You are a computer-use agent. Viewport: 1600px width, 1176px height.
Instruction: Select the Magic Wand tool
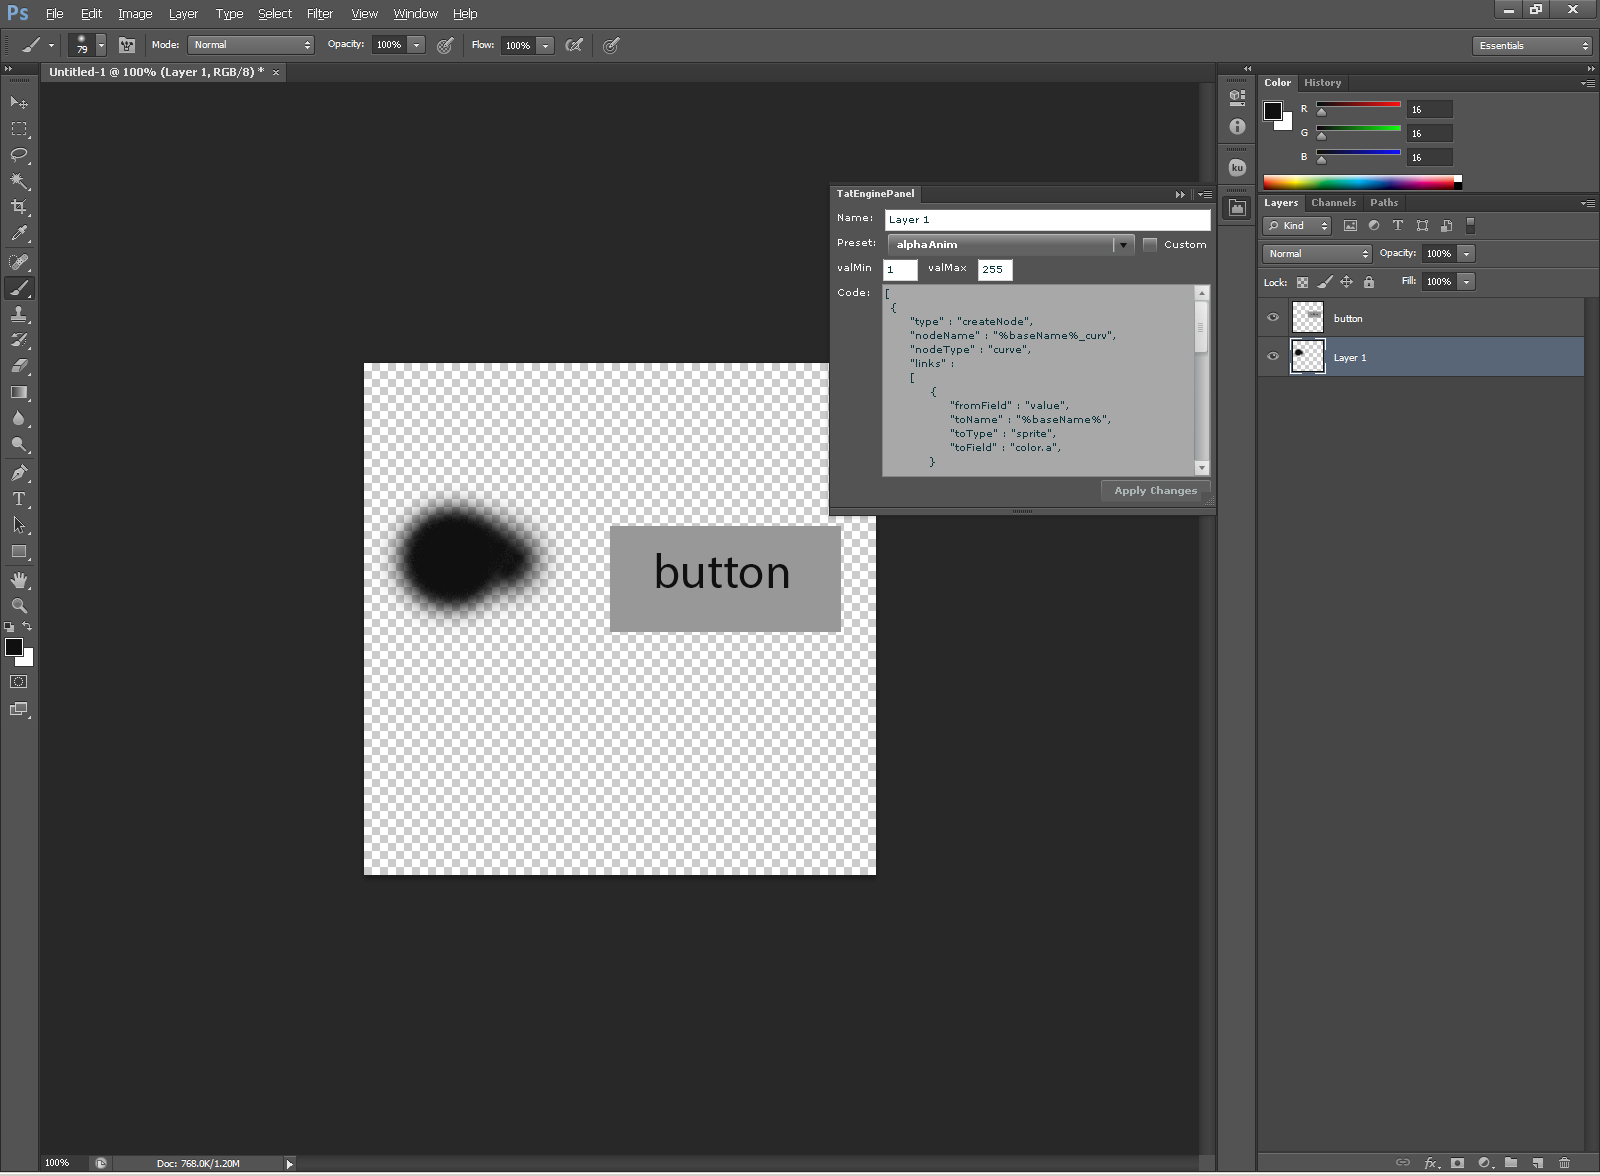click(x=19, y=181)
